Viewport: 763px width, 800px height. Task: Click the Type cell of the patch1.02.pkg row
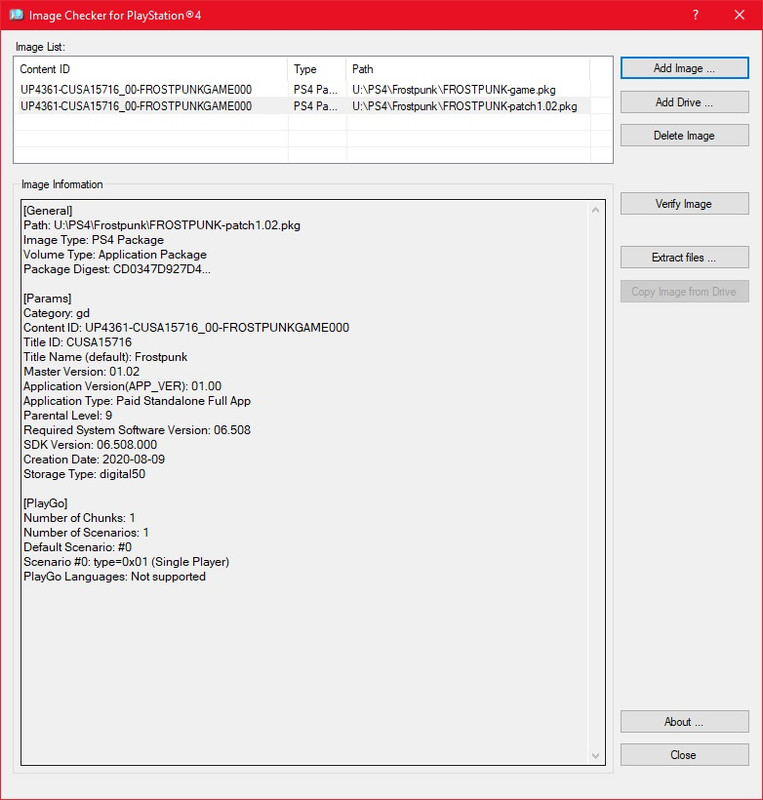[315, 106]
